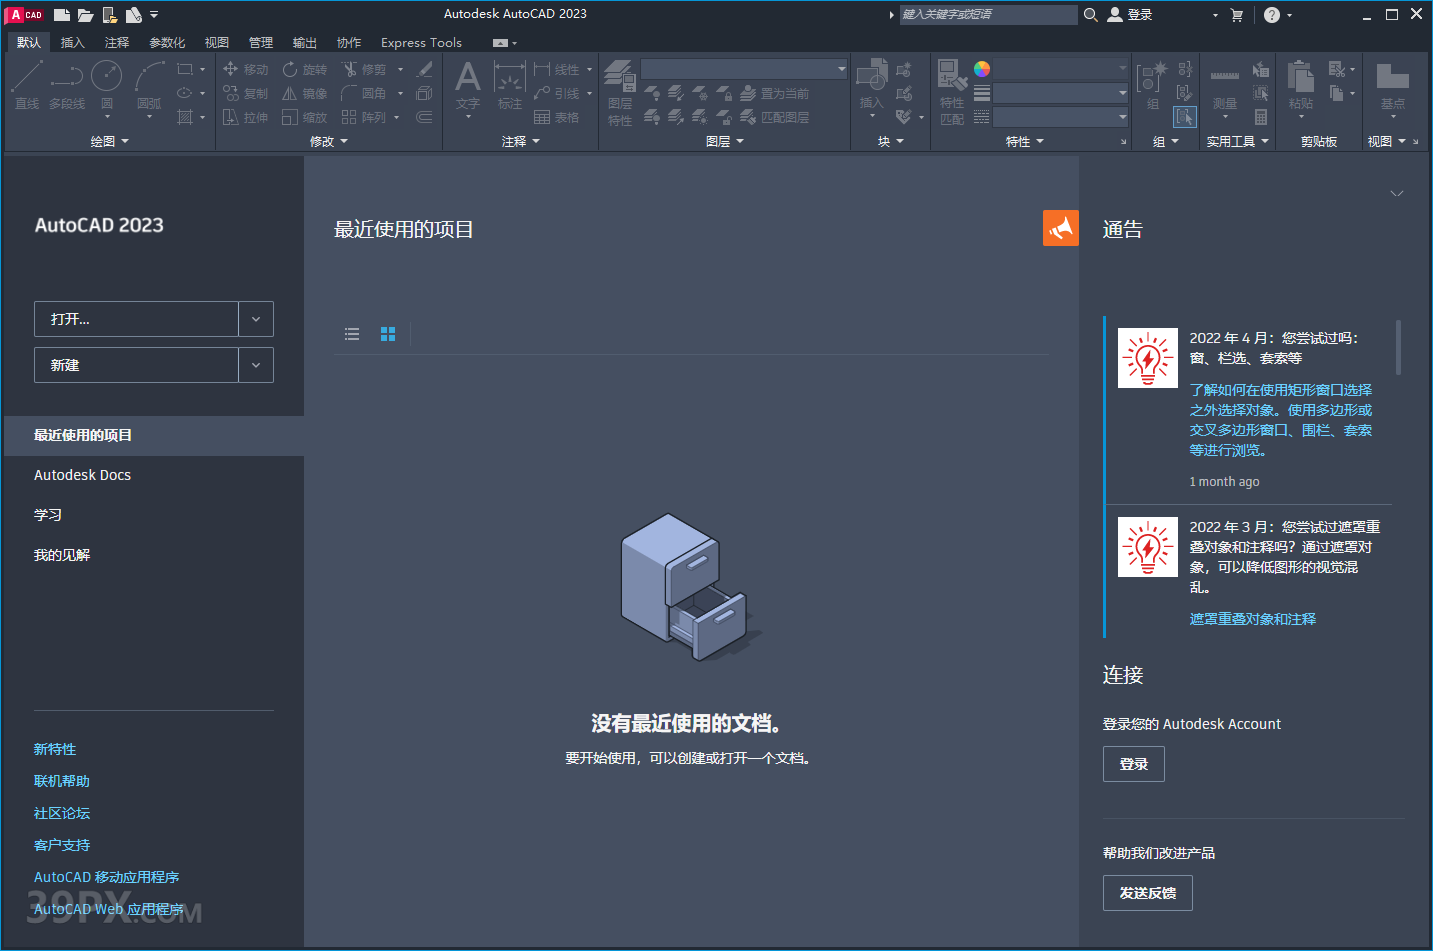Click the Array (阵列) tool
Screen dimensions: 1433x951
click(x=364, y=117)
